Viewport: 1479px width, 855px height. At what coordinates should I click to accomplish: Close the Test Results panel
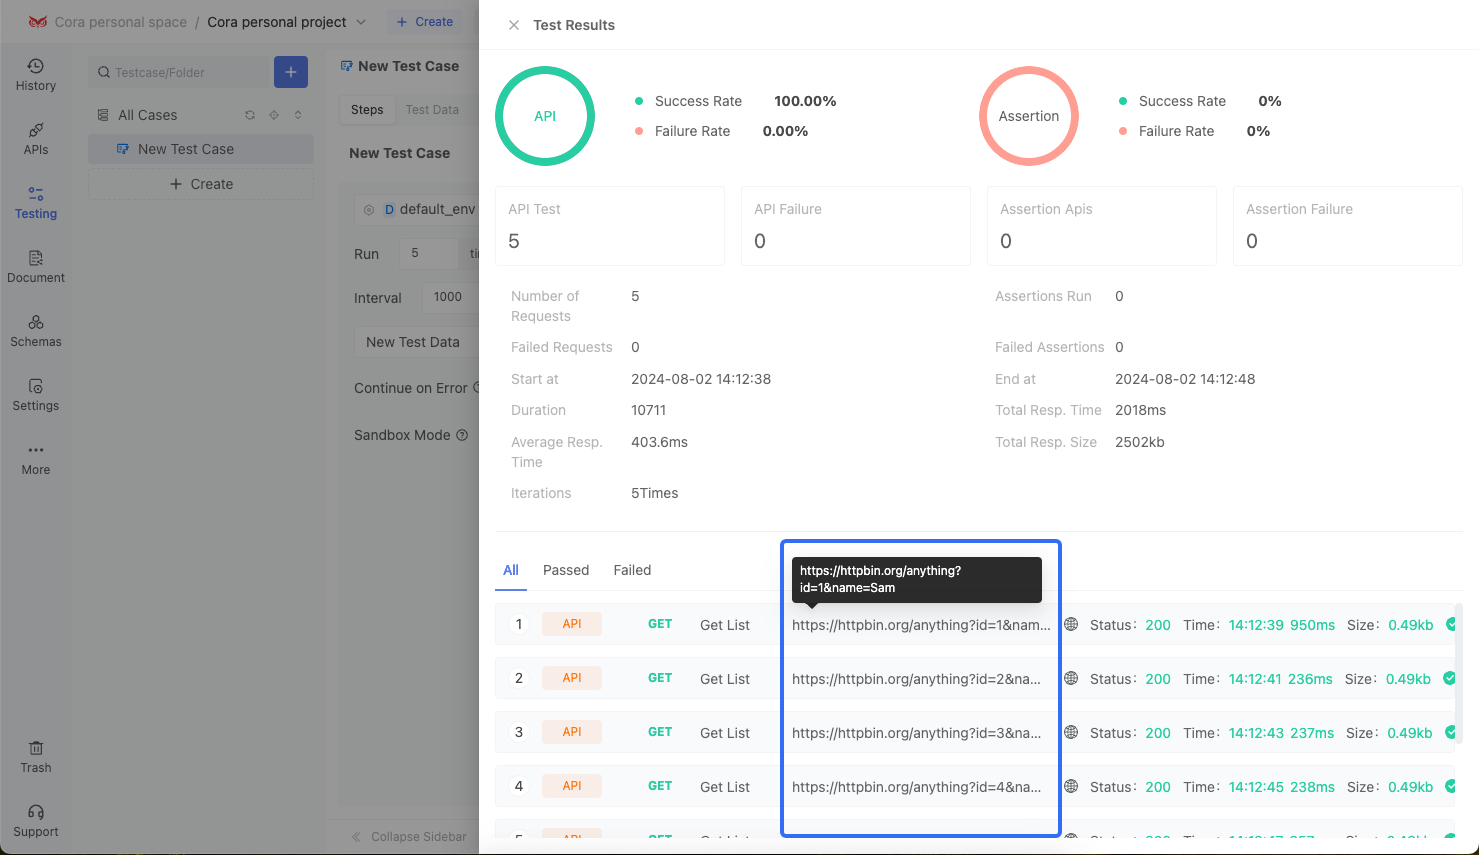click(x=514, y=25)
